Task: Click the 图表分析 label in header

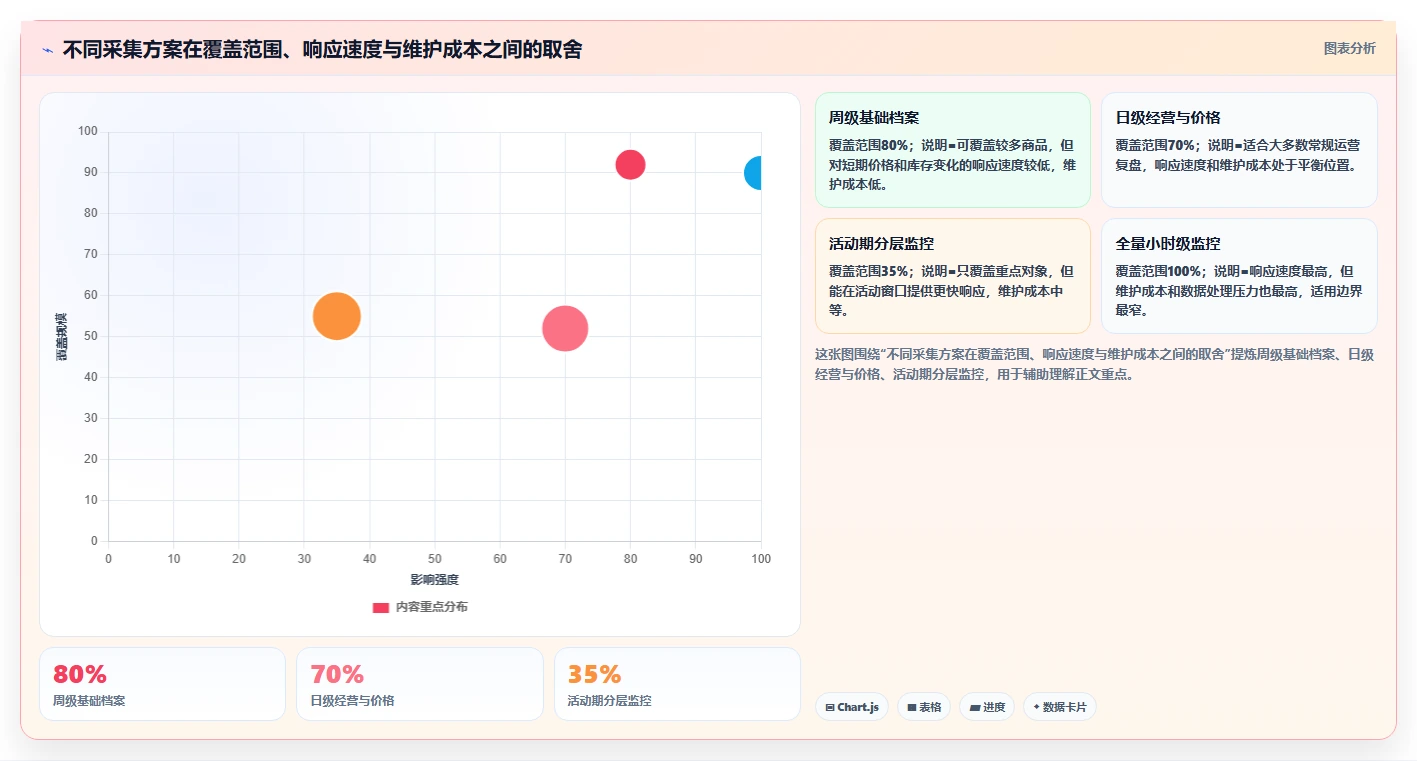Action: click(x=1349, y=48)
